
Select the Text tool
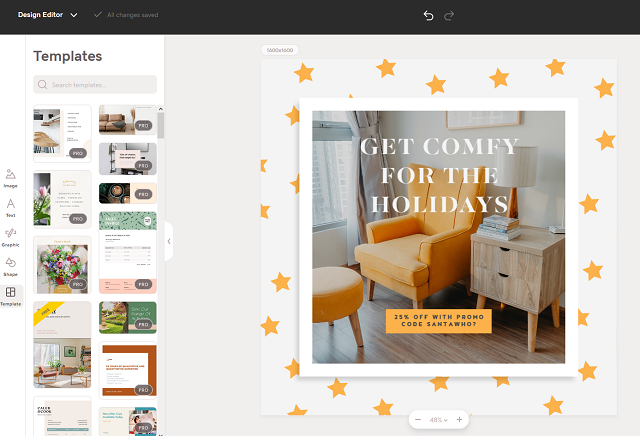11,207
